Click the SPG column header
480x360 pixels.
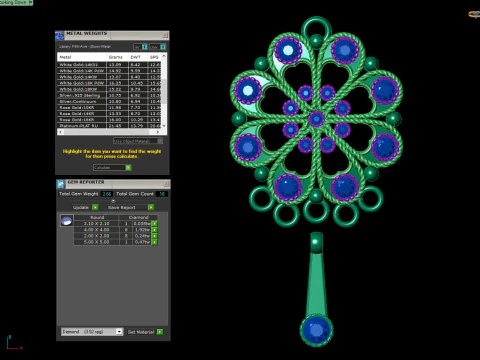[x=154, y=57]
